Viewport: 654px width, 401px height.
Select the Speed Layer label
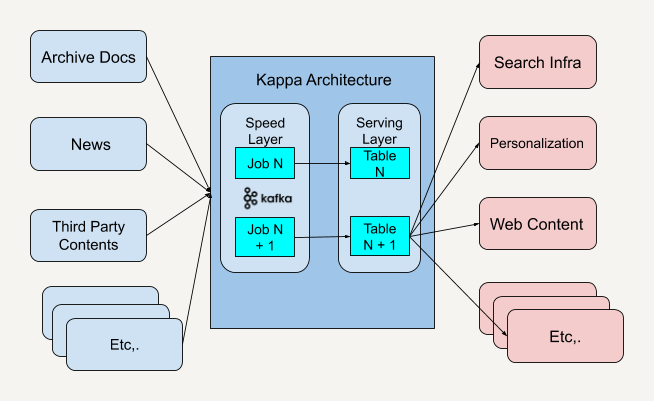coord(265,130)
